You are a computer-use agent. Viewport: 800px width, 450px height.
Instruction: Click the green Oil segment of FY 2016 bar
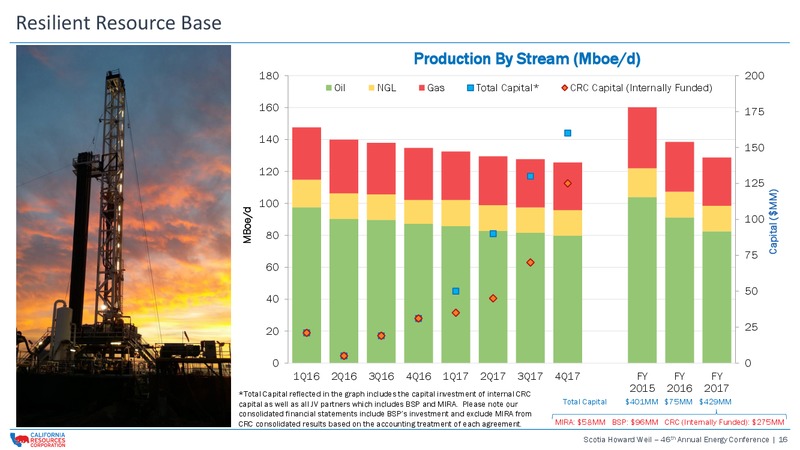click(680, 290)
